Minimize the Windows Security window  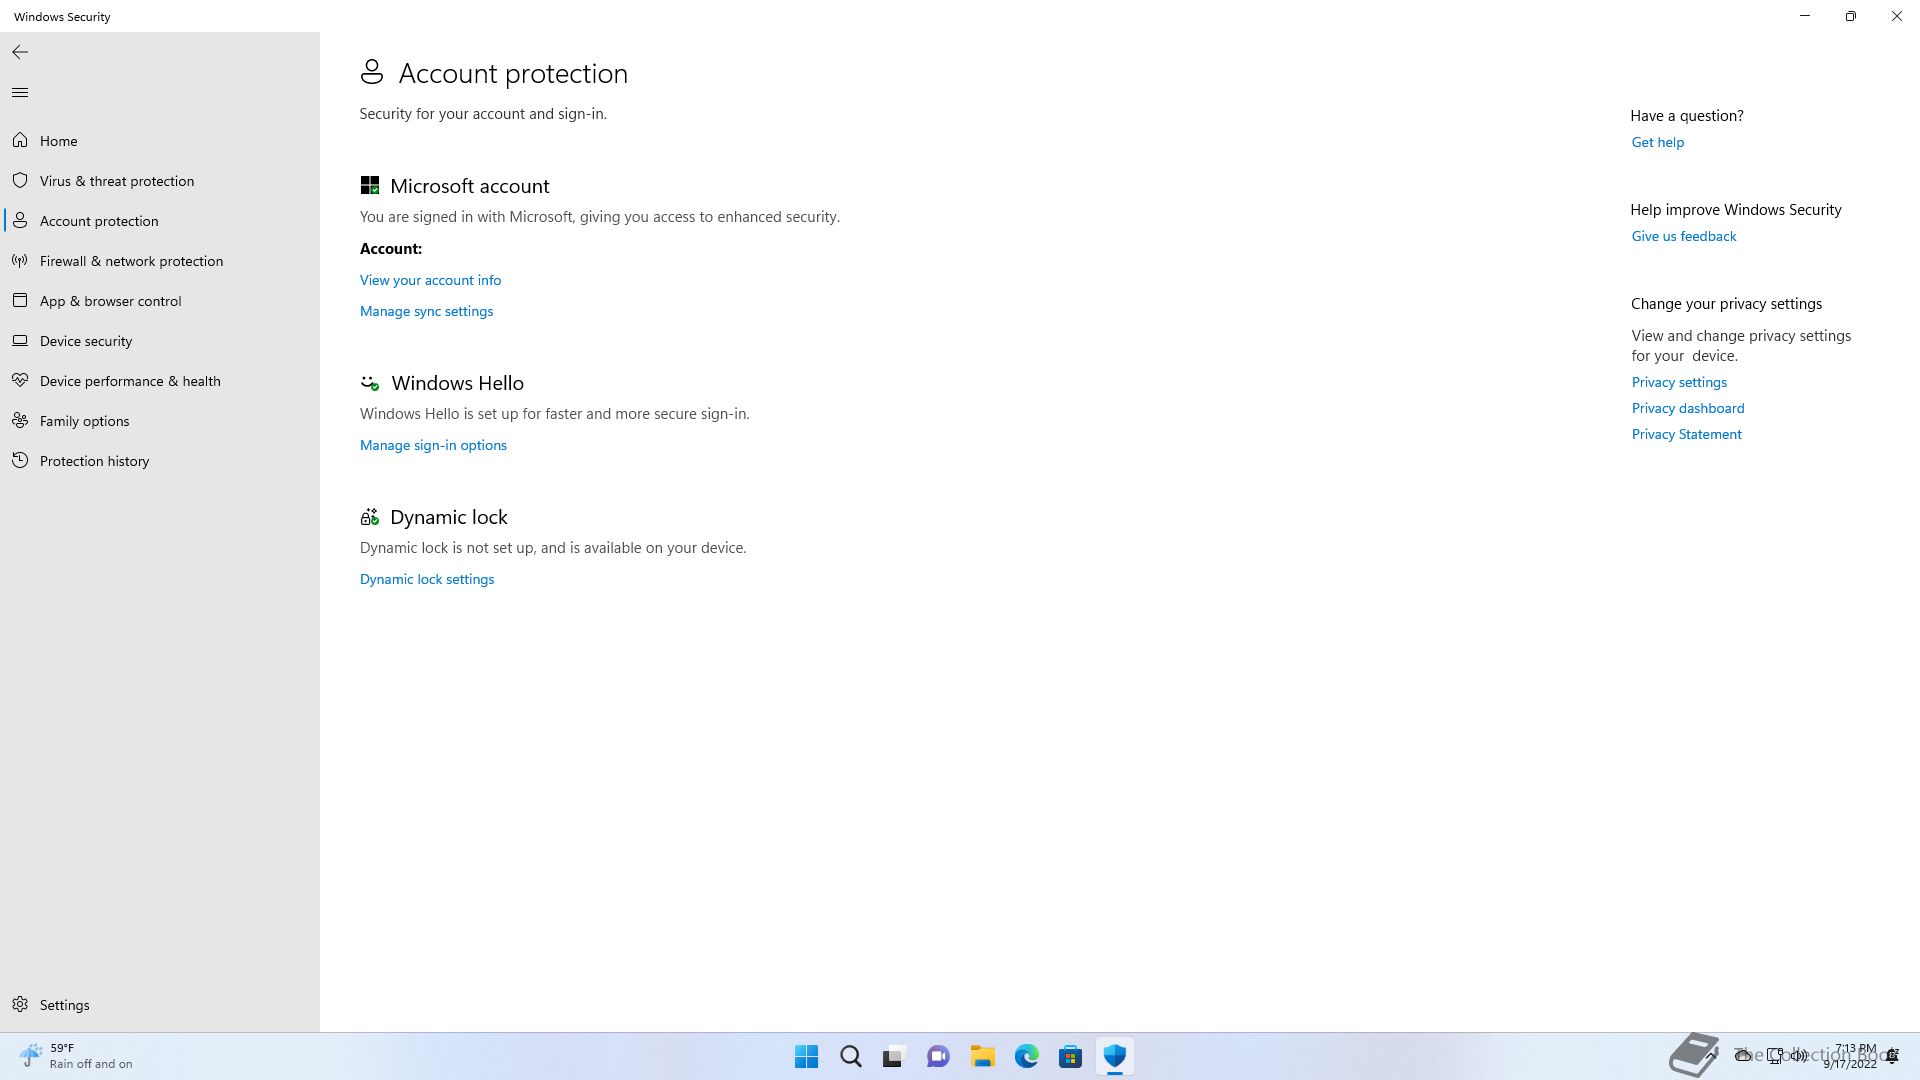(1805, 16)
